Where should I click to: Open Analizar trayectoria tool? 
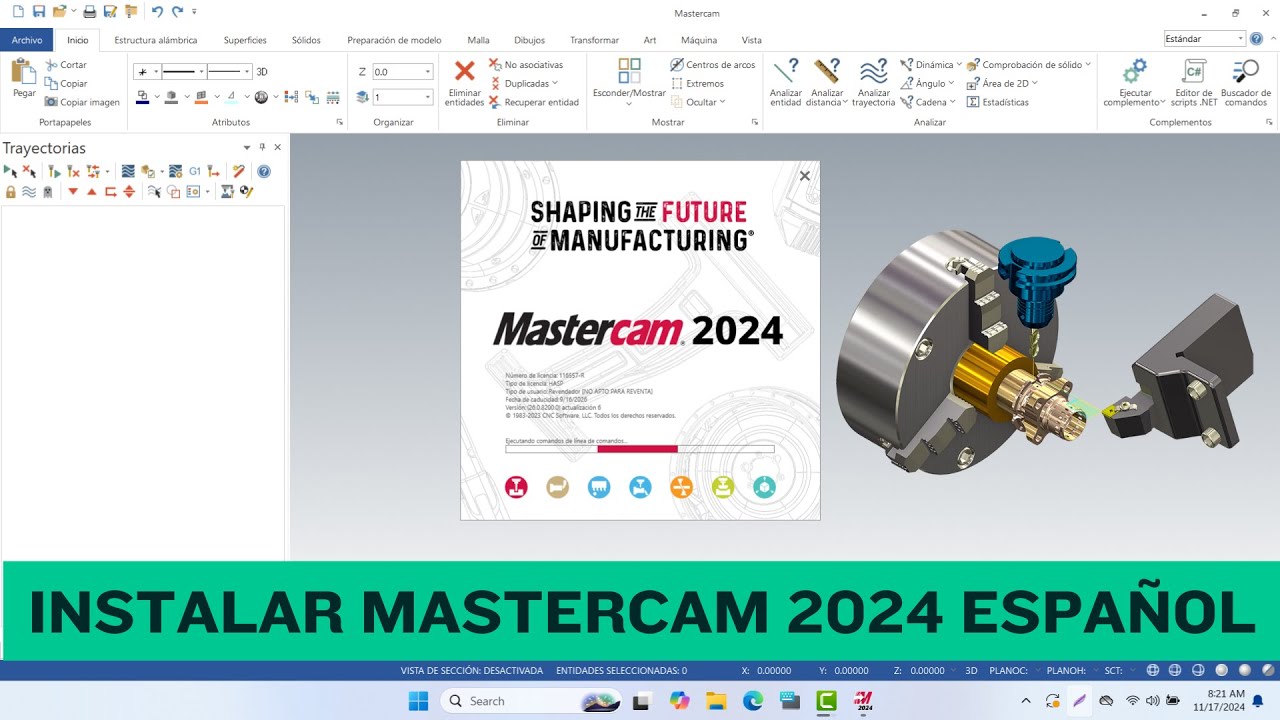[x=873, y=83]
